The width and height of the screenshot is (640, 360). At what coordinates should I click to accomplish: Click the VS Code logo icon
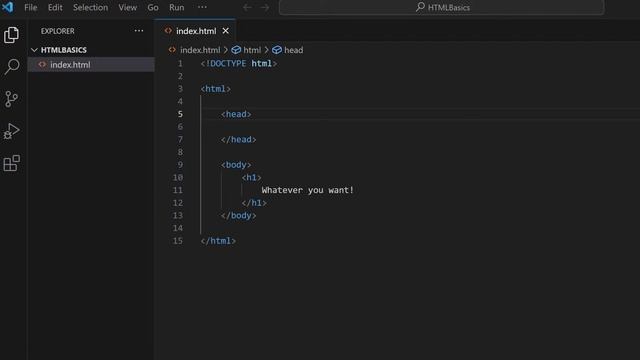coord(8,7)
